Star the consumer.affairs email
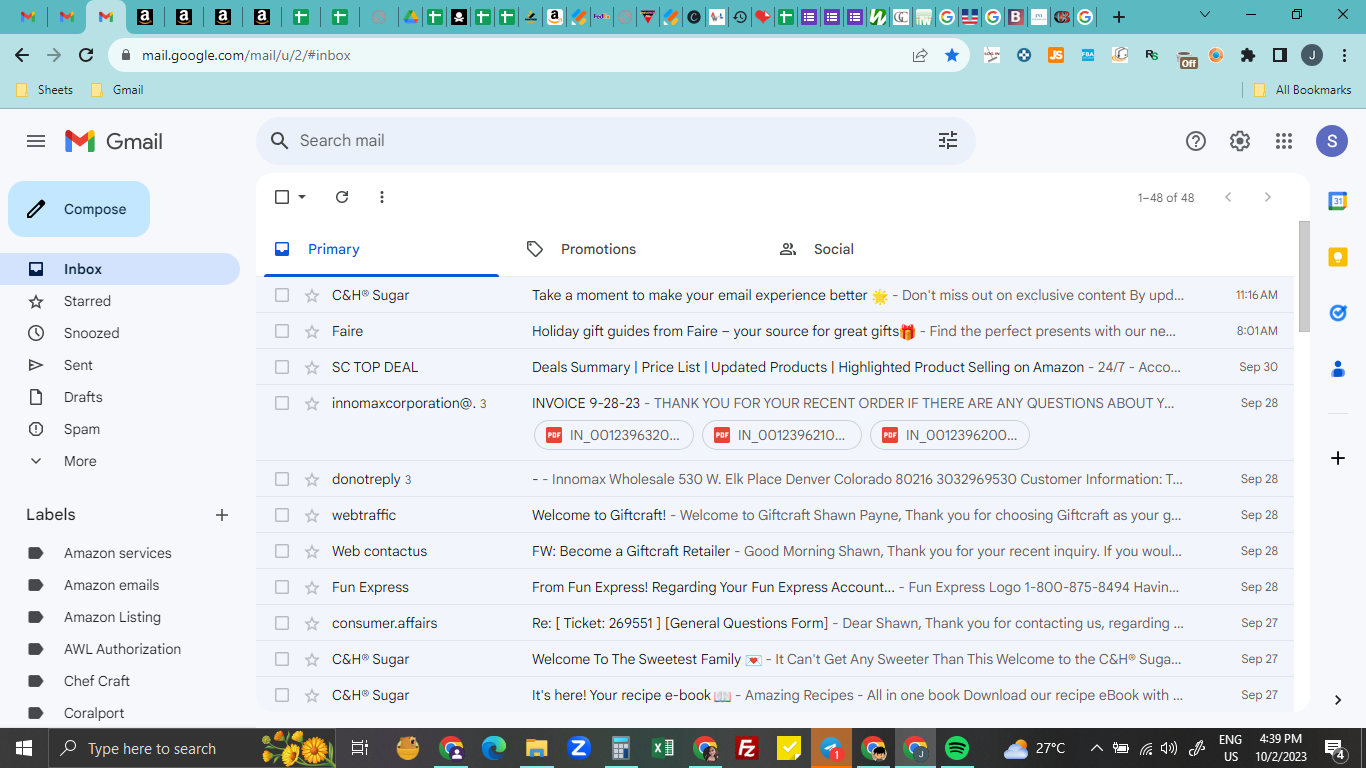Viewport: 1366px width, 768px height. [x=311, y=623]
